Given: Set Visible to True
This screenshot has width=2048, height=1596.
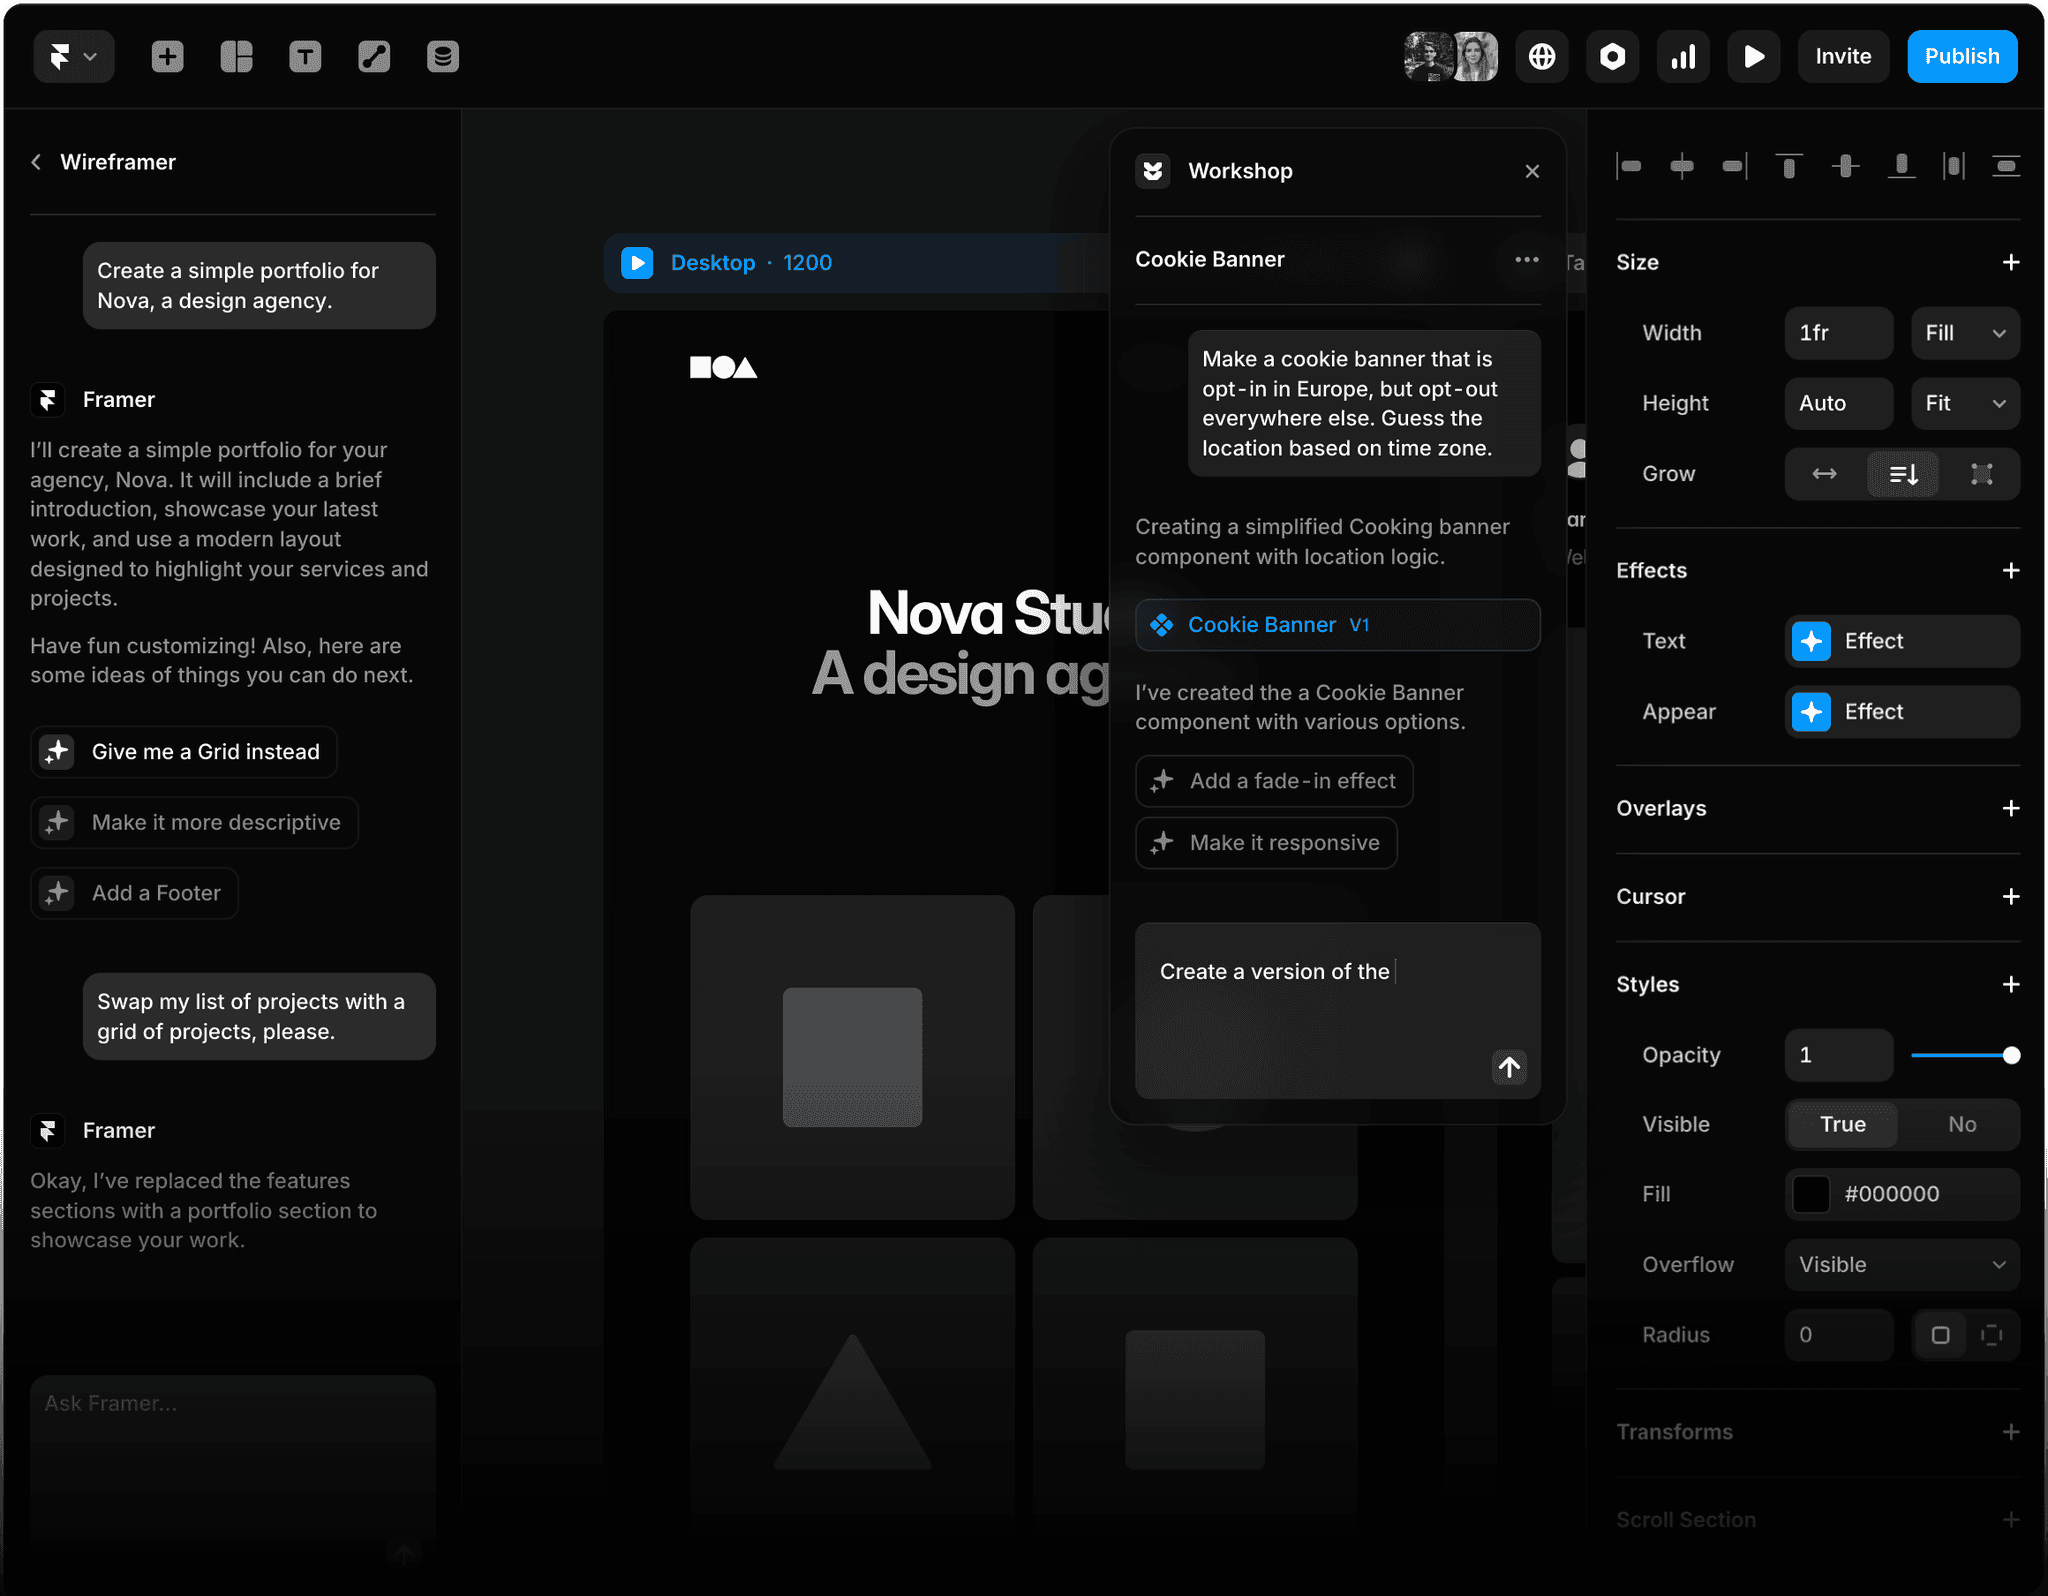Looking at the screenshot, I should (x=1842, y=1125).
